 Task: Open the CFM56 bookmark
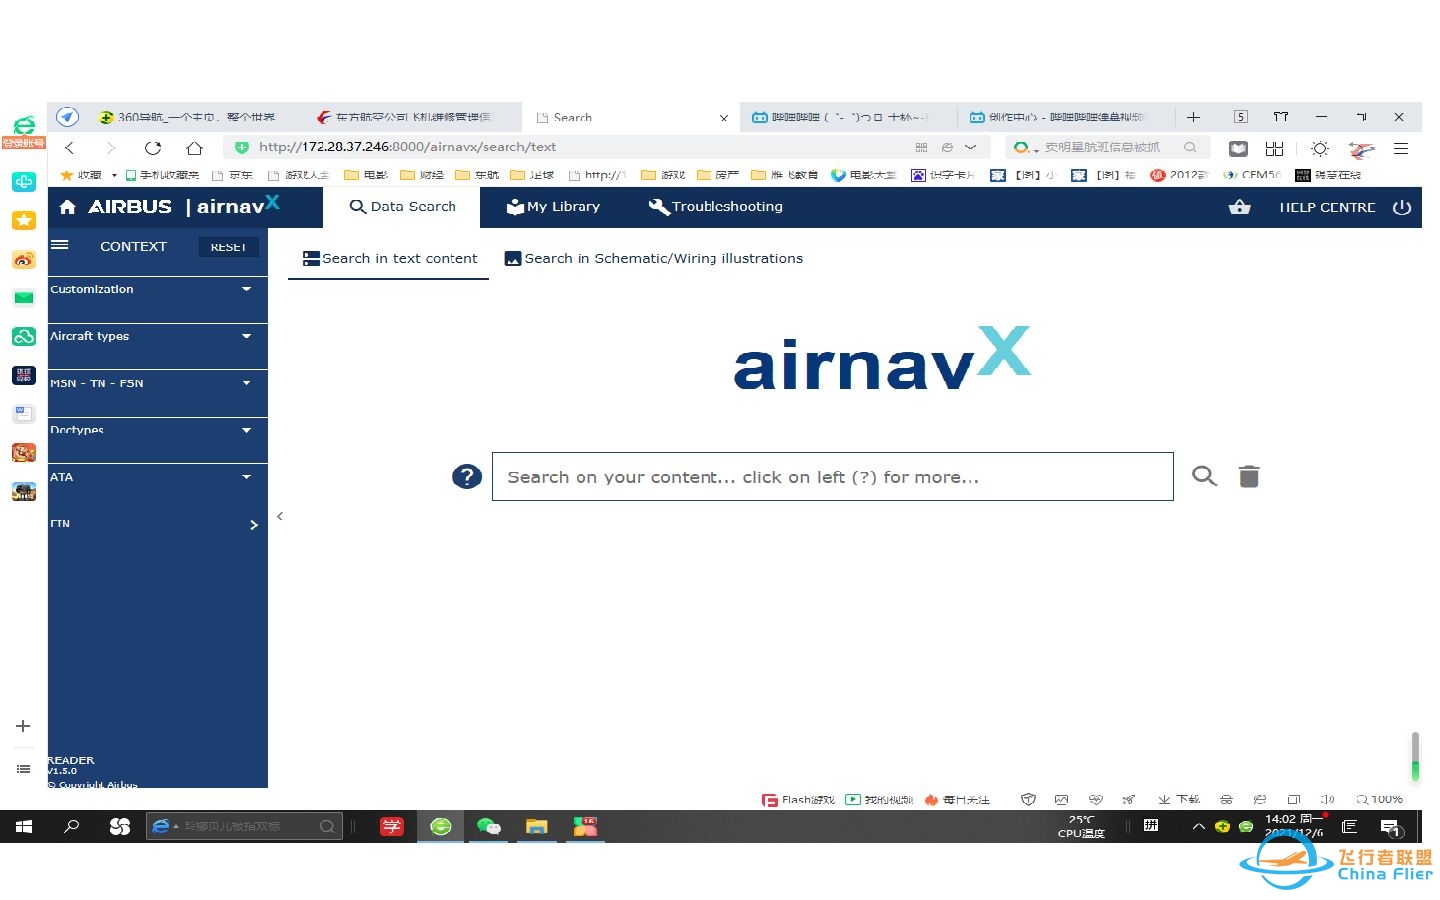[x=1252, y=175]
